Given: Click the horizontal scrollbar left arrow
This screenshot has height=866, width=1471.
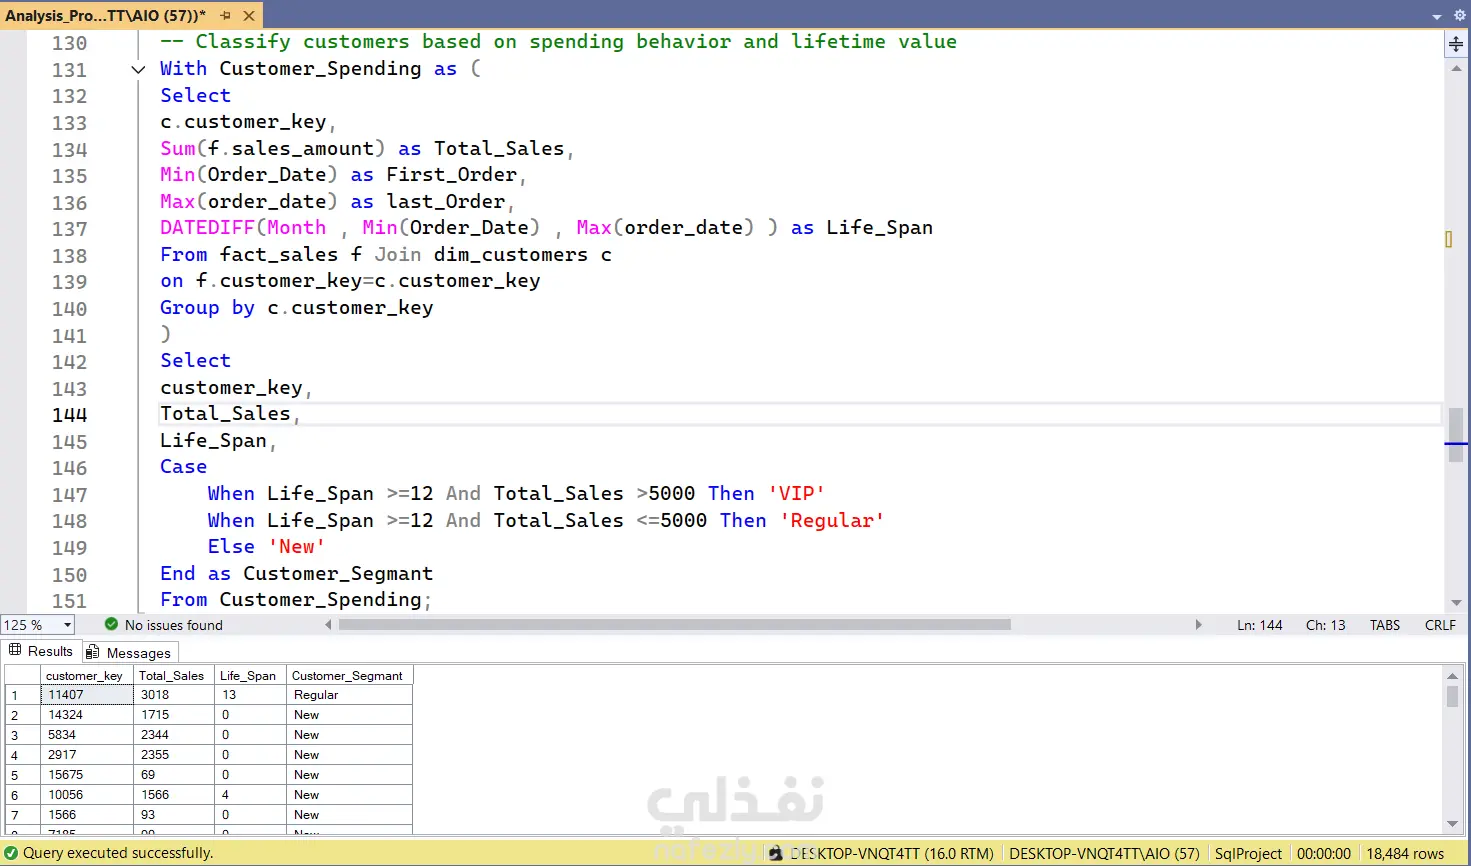Looking at the screenshot, I should (328, 625).
